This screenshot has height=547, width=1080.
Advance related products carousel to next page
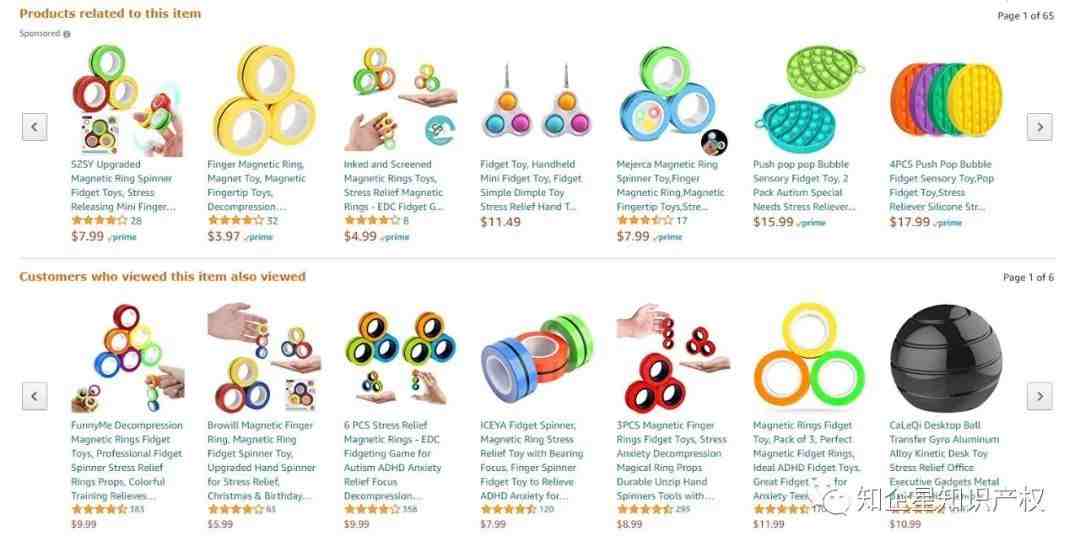(1039, 127)
